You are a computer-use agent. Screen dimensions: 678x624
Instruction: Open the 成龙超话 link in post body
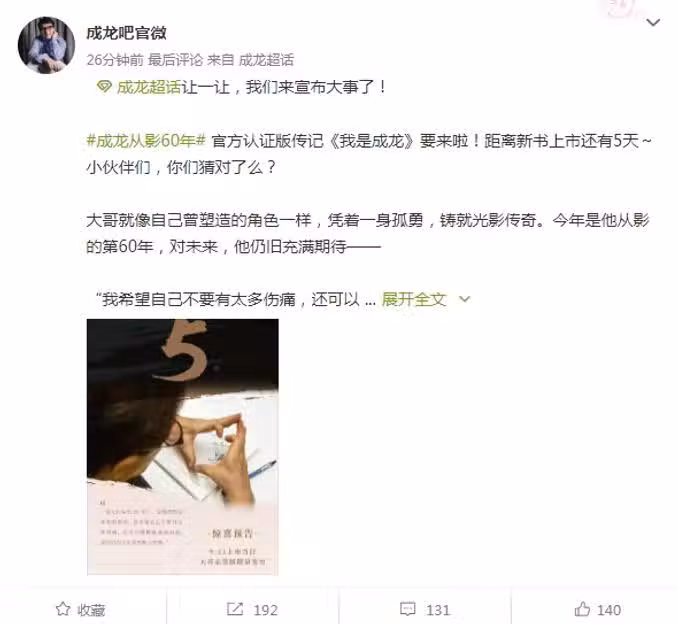(149, 87)
